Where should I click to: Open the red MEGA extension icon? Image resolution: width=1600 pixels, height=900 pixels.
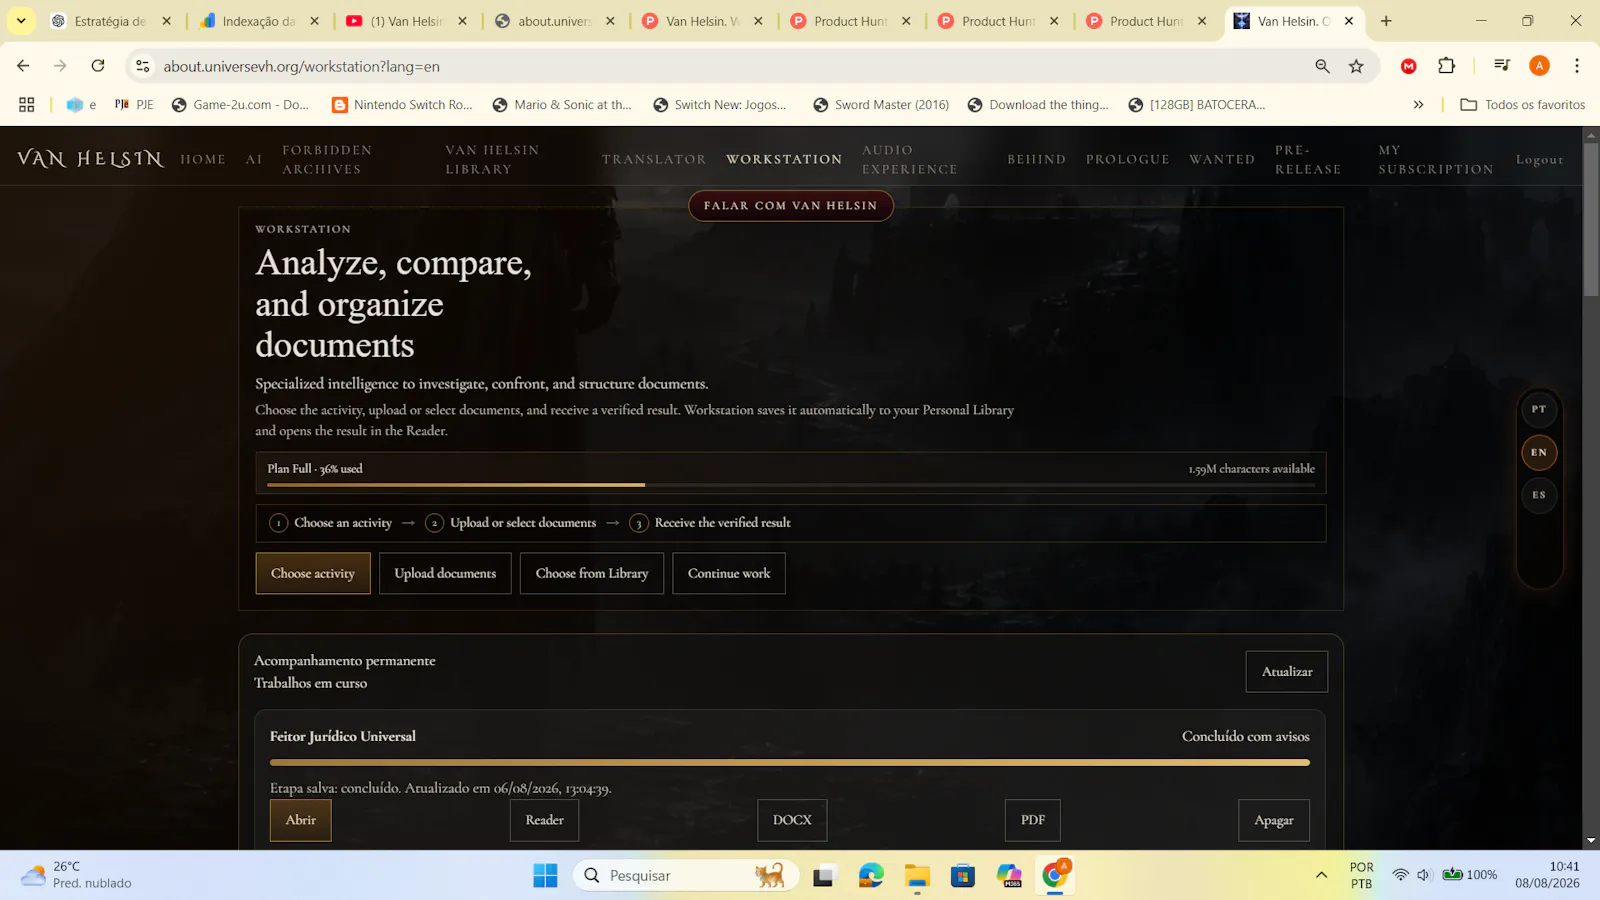click(1409, 66)
